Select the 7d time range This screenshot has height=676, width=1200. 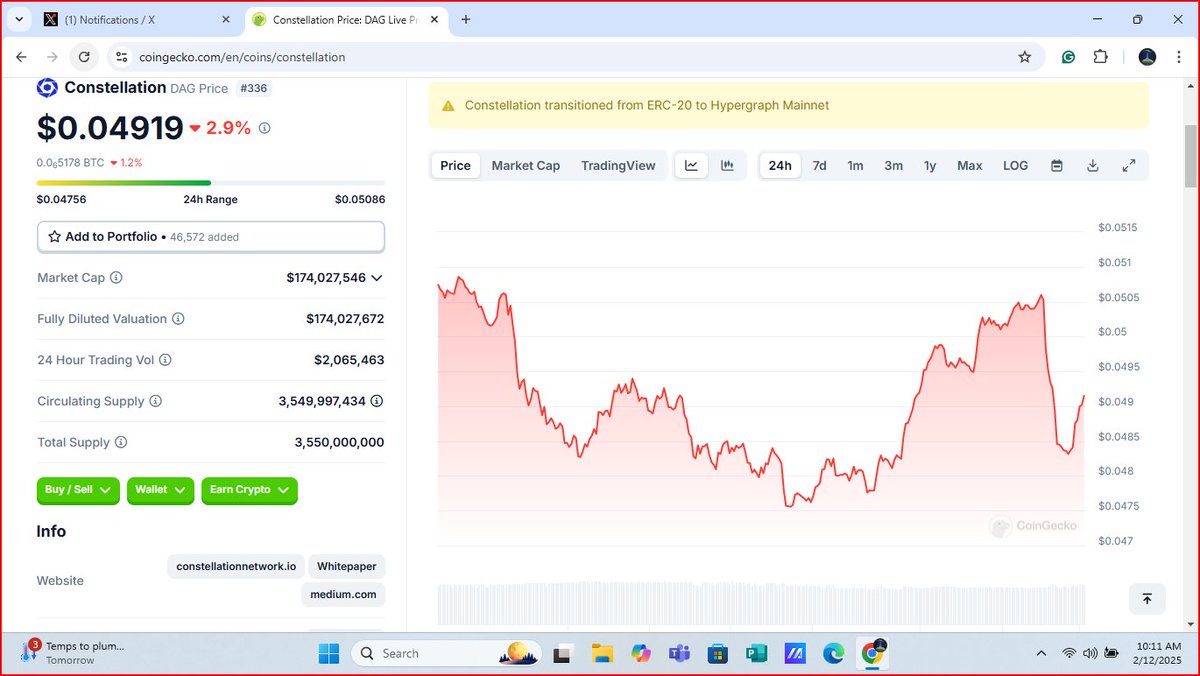coord(819,166)
